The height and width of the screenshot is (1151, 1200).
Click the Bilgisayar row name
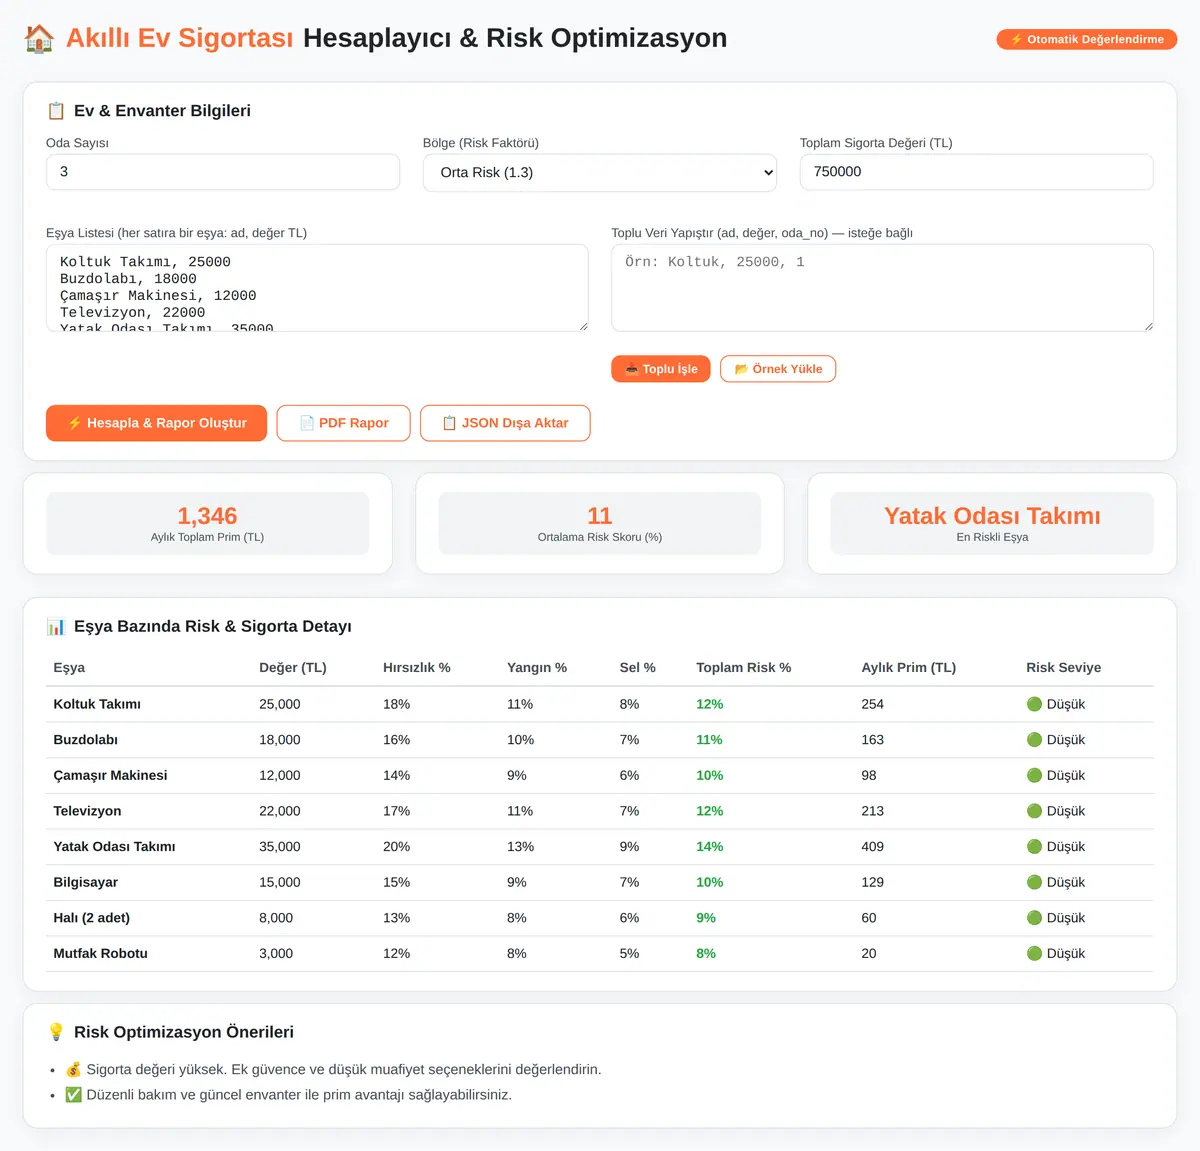tap(86, 882)
